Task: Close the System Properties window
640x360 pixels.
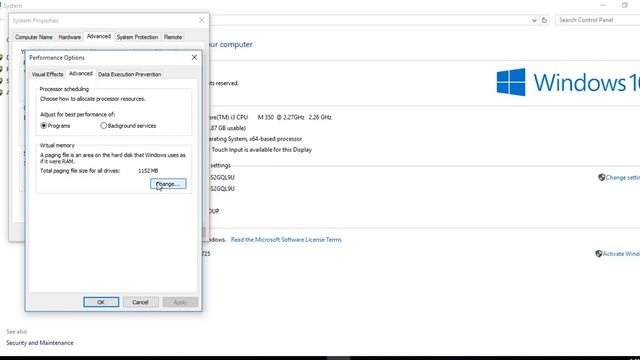Action: [x=202, y=20]
